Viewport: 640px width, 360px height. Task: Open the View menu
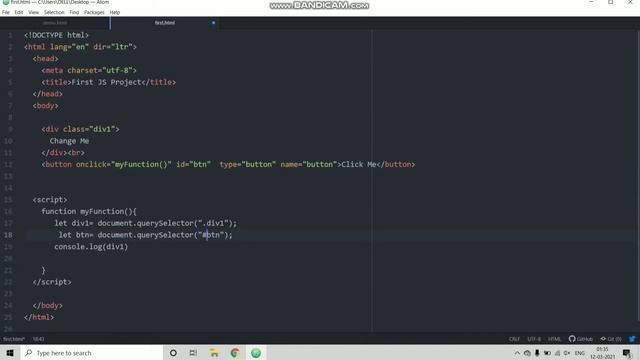pos(33,12)
